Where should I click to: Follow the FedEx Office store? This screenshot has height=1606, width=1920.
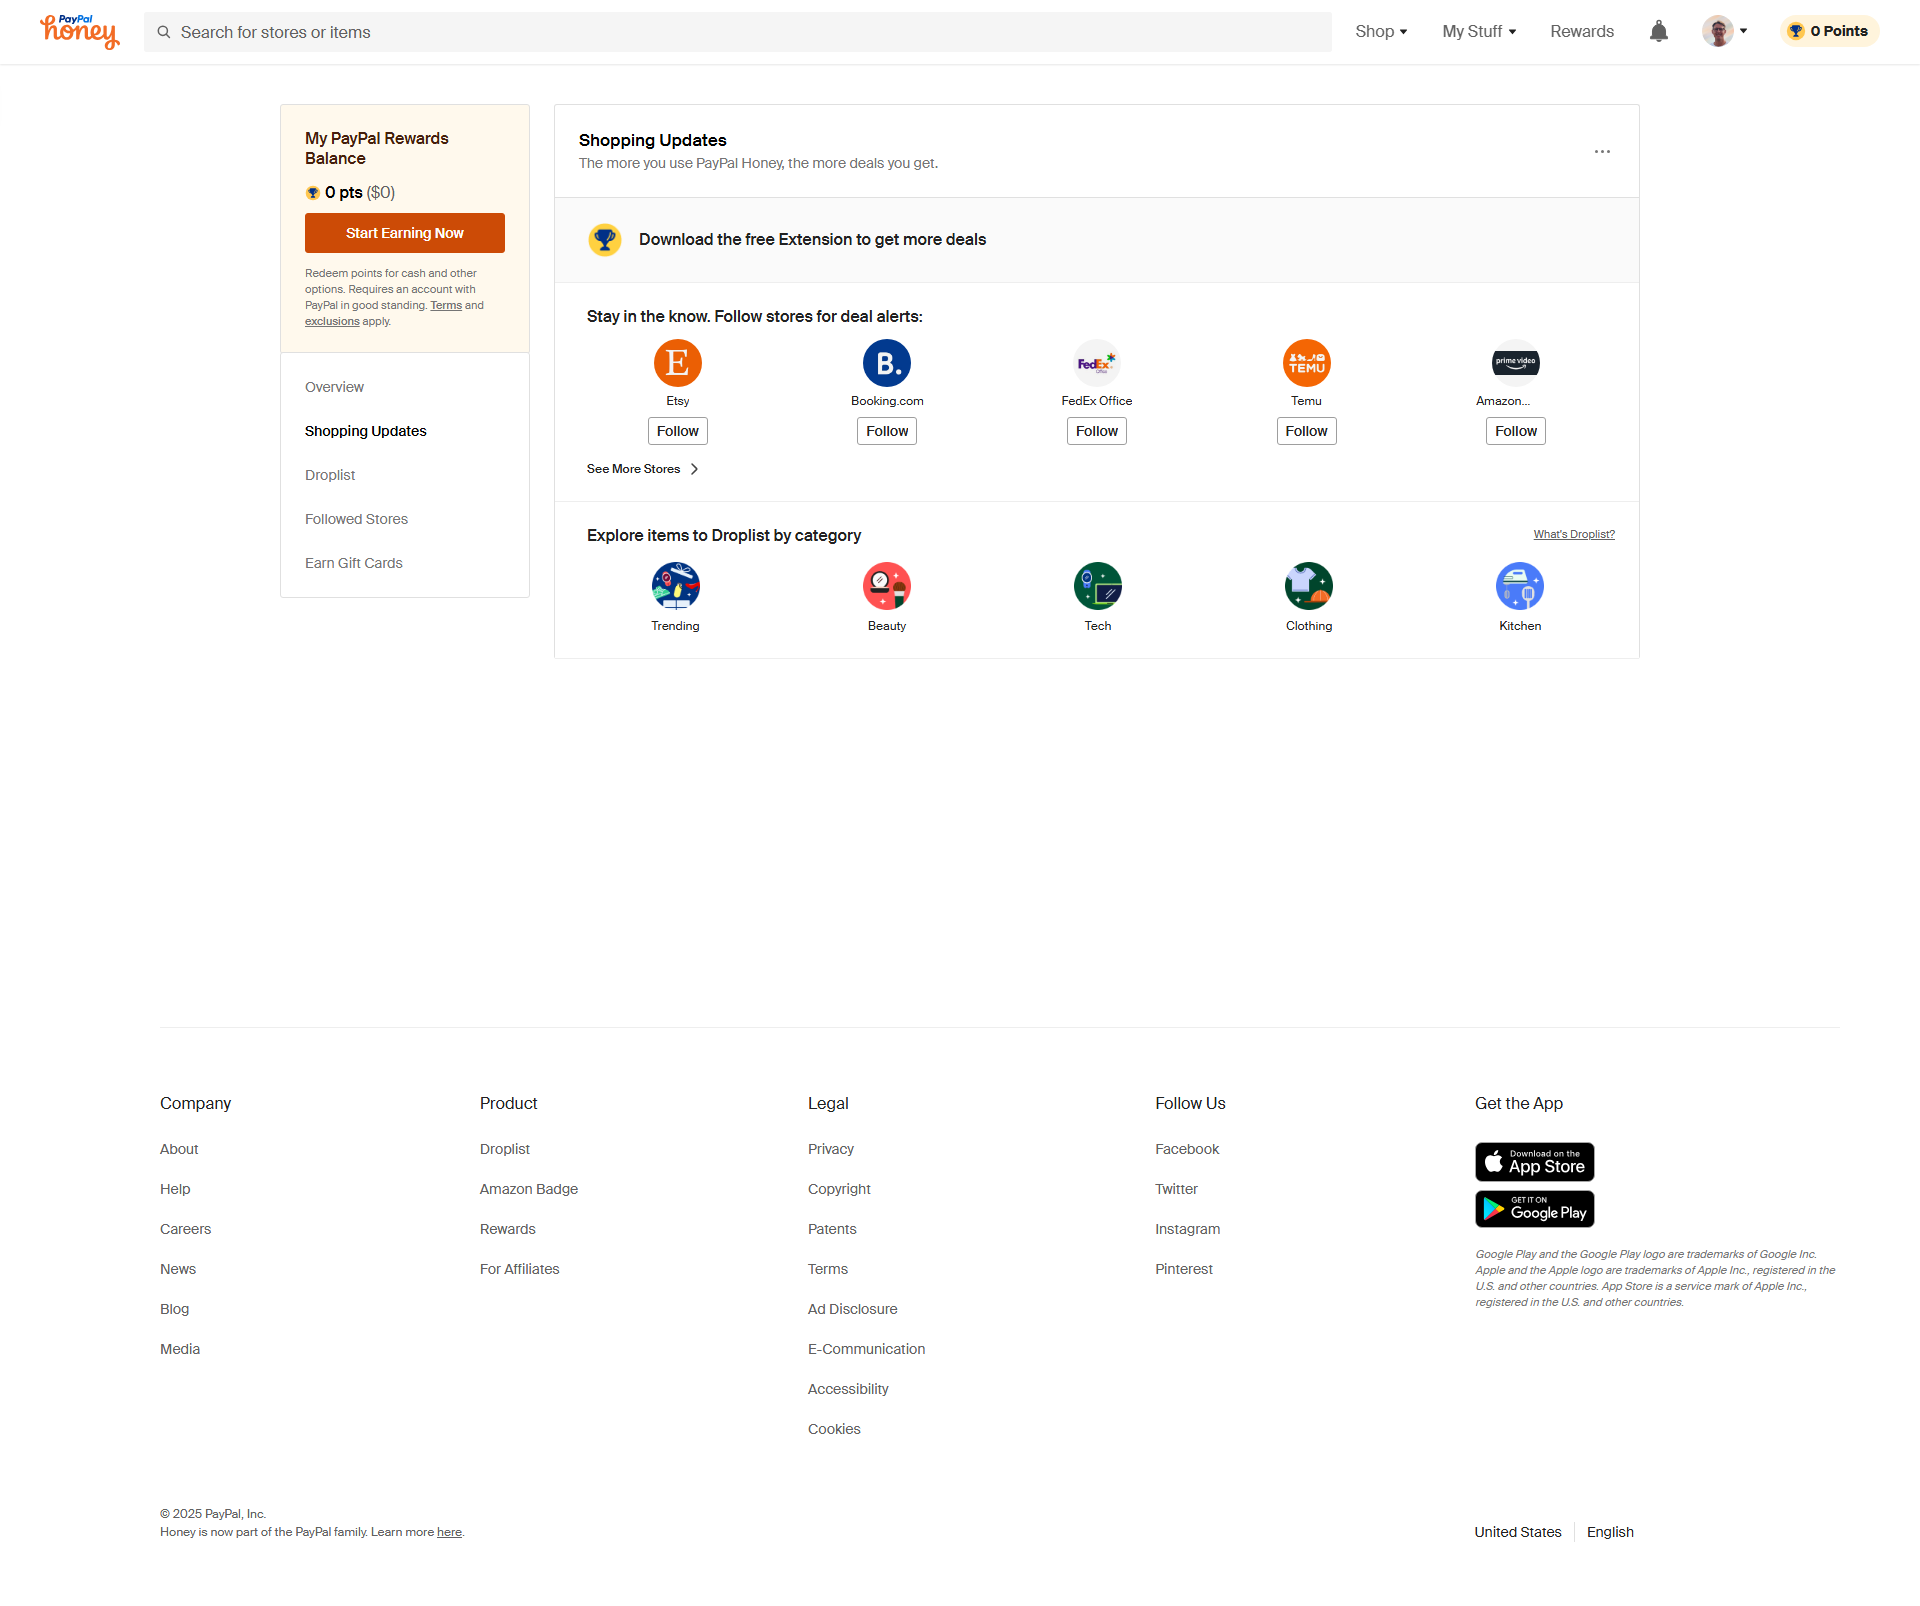pyautogui.click(x=1096, y=431)
